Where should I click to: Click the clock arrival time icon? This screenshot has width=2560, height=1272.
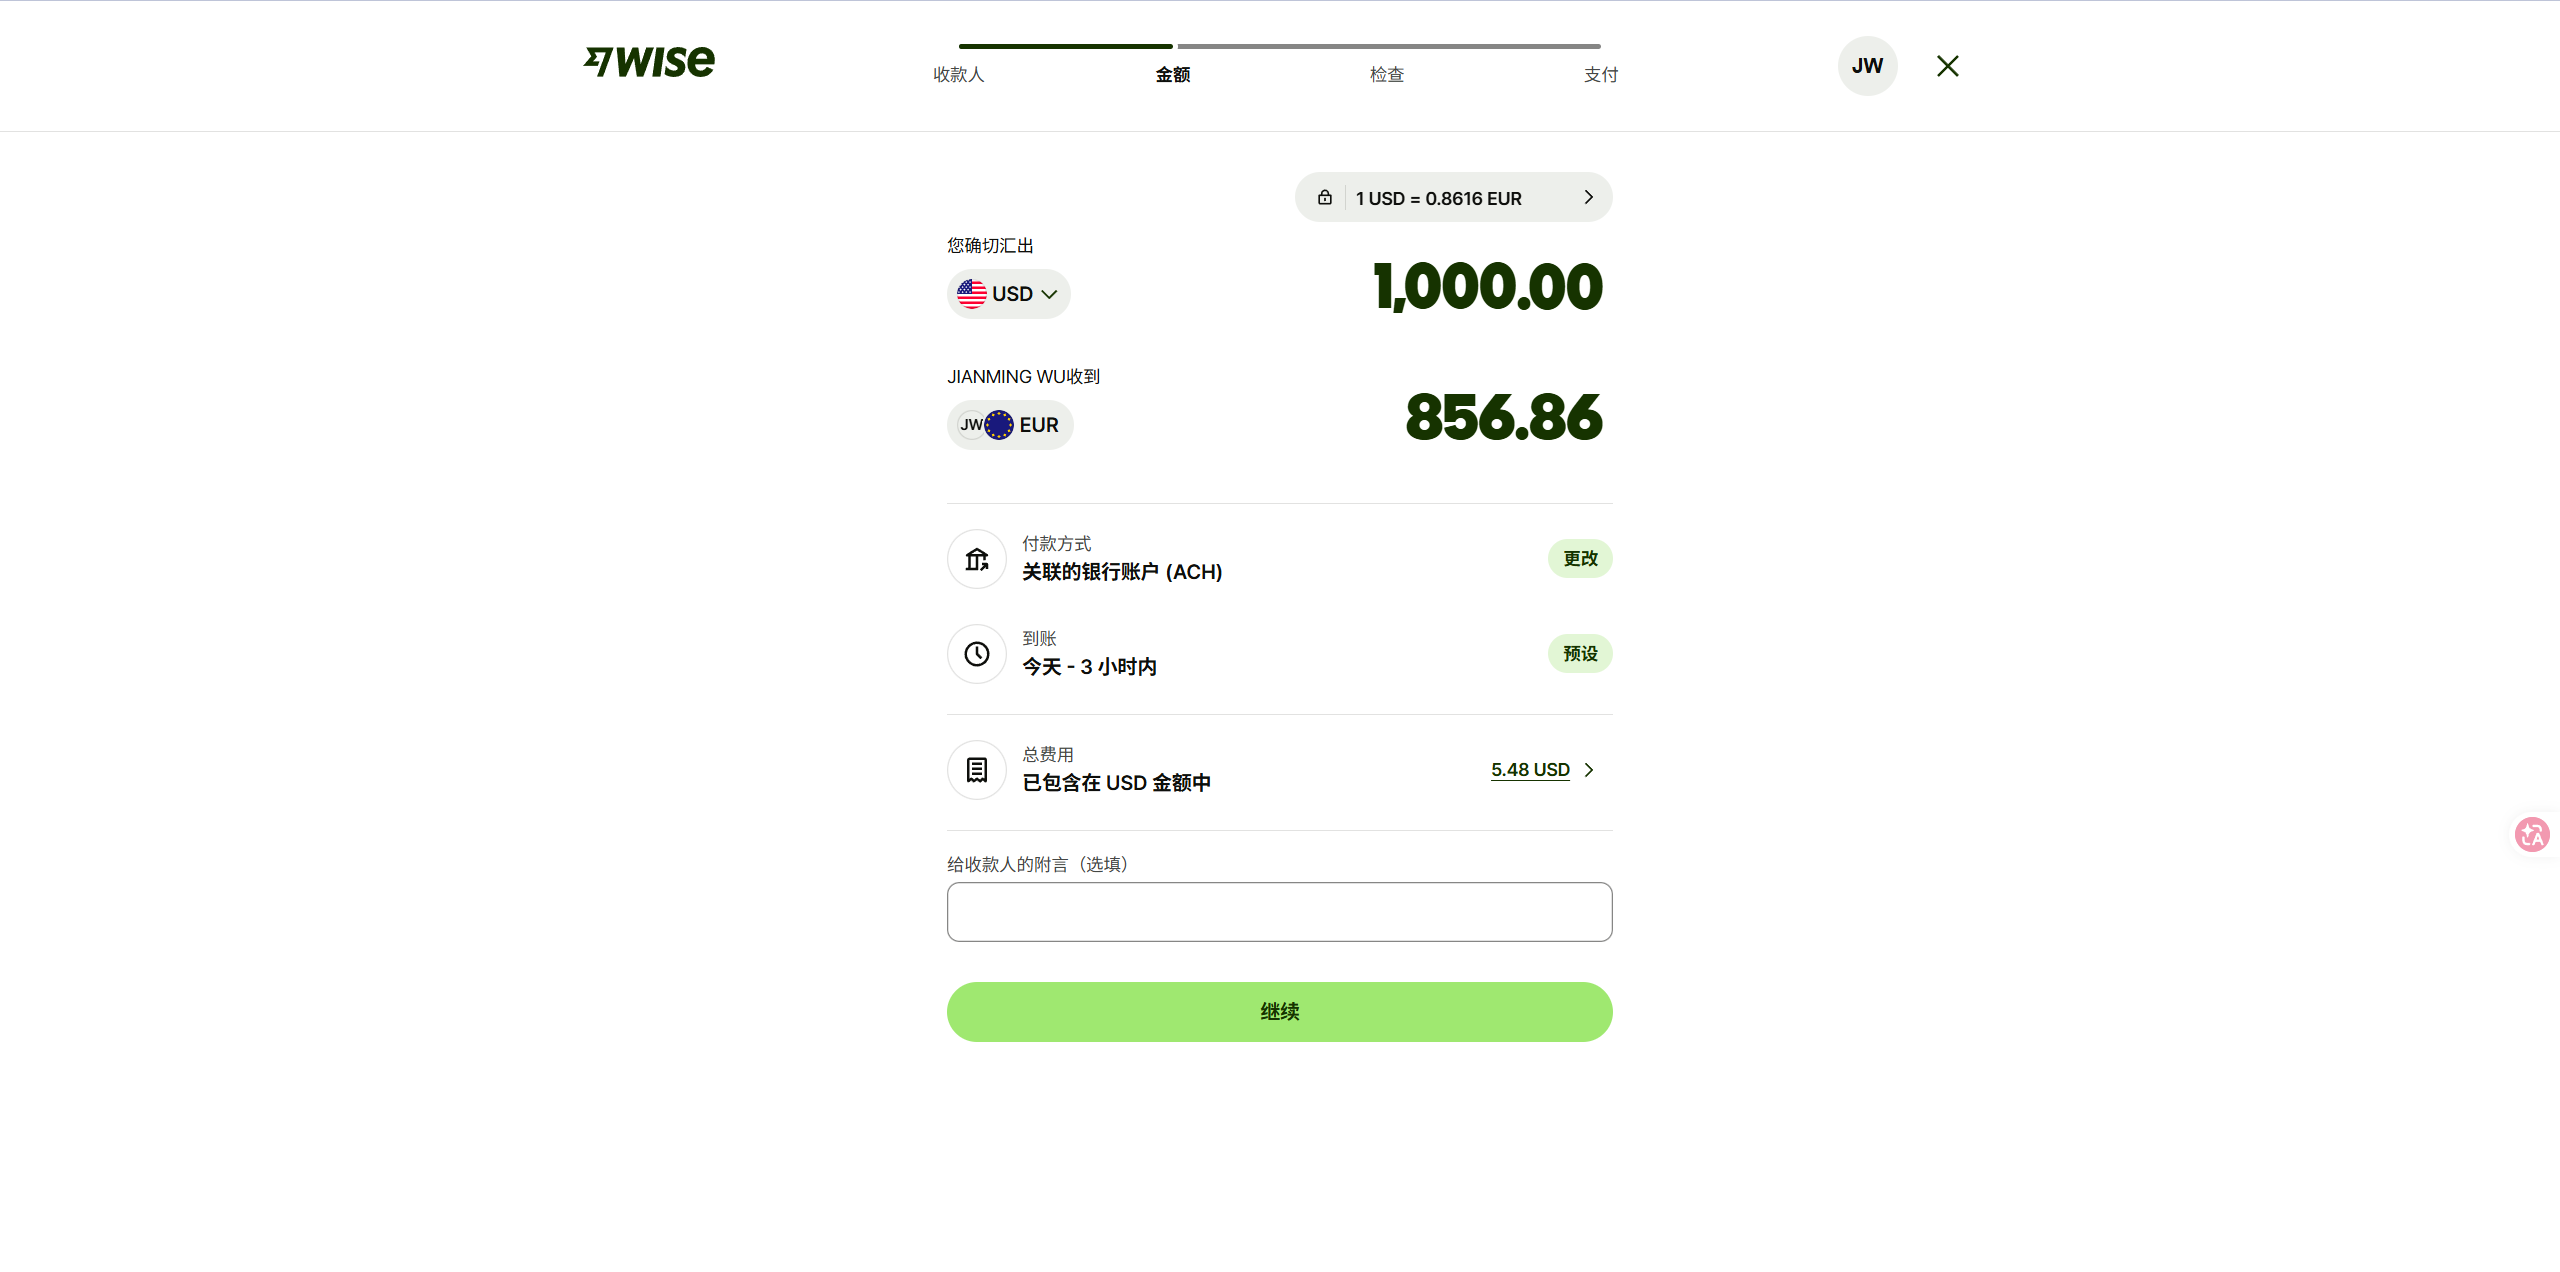(977, 654)
